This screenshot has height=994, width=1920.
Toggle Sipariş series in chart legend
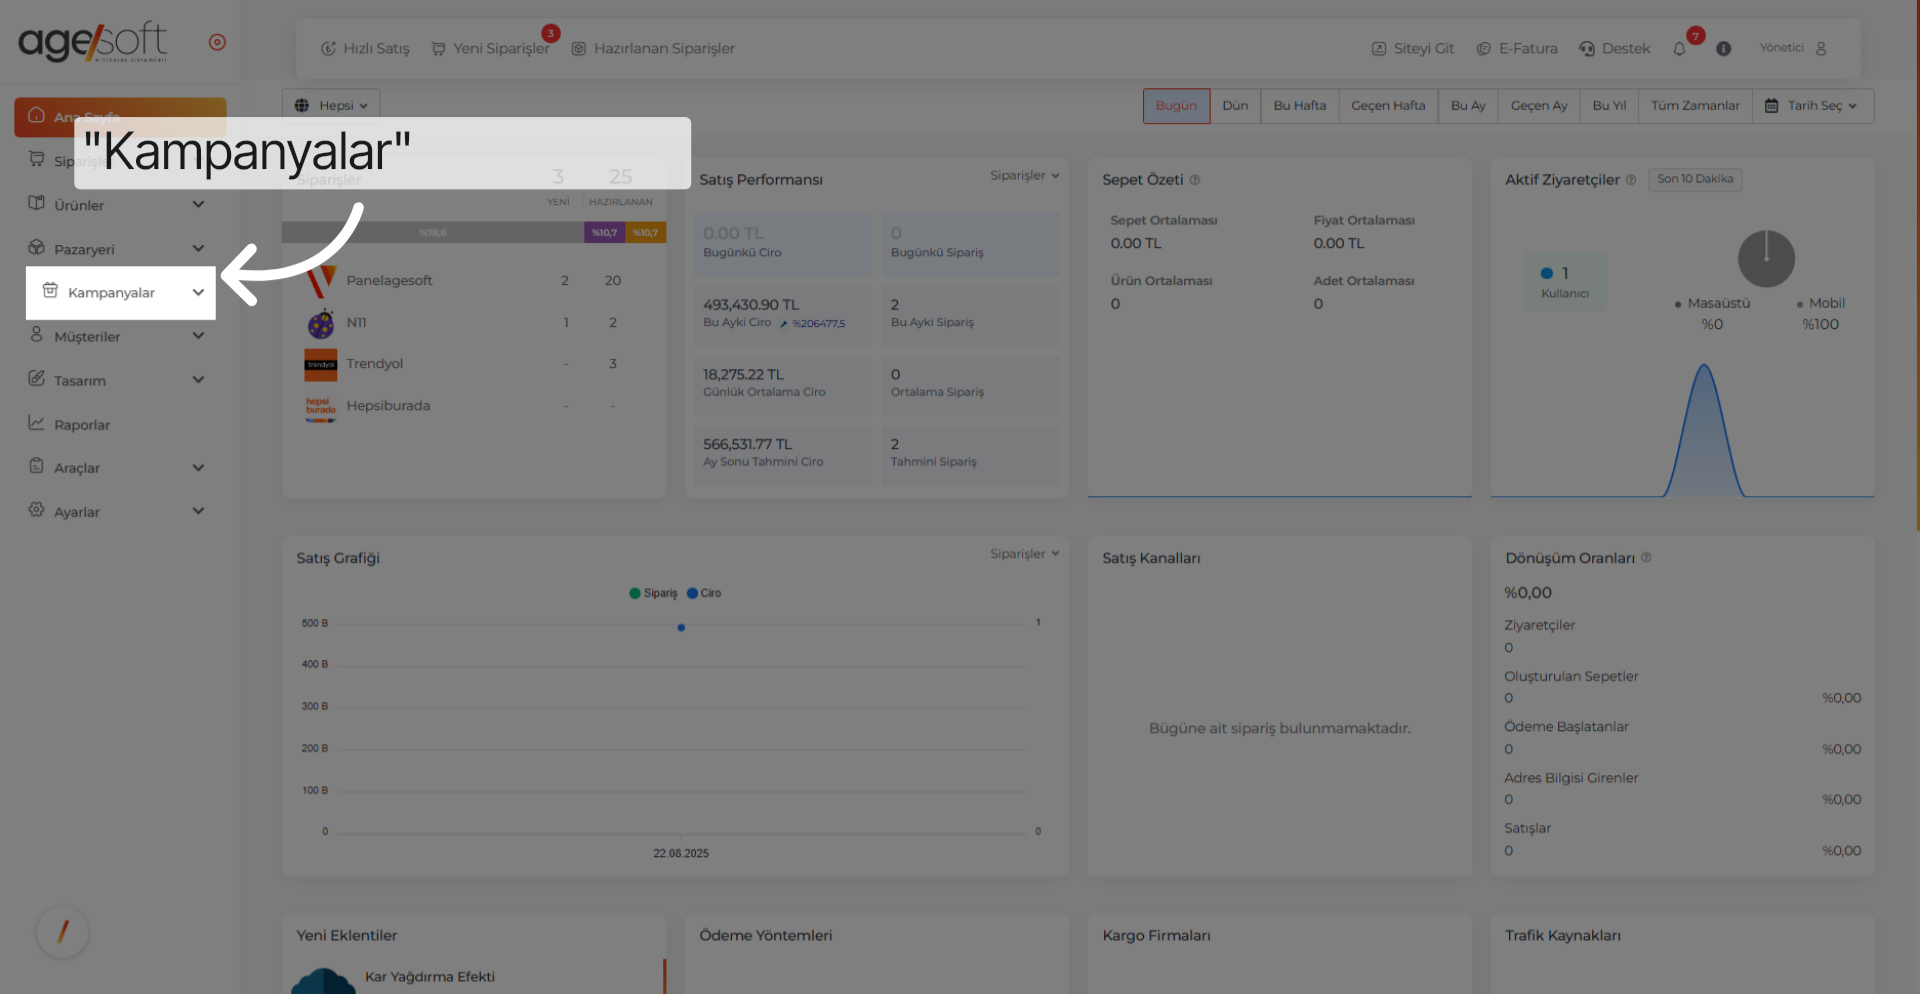pyautogui.click(x=653, y=593)
